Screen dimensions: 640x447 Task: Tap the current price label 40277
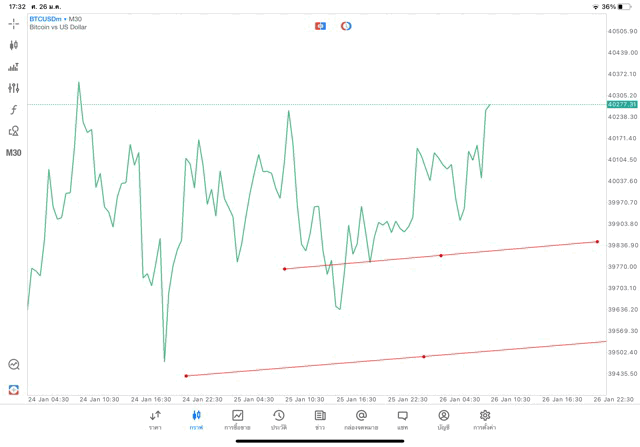(621, 104)
